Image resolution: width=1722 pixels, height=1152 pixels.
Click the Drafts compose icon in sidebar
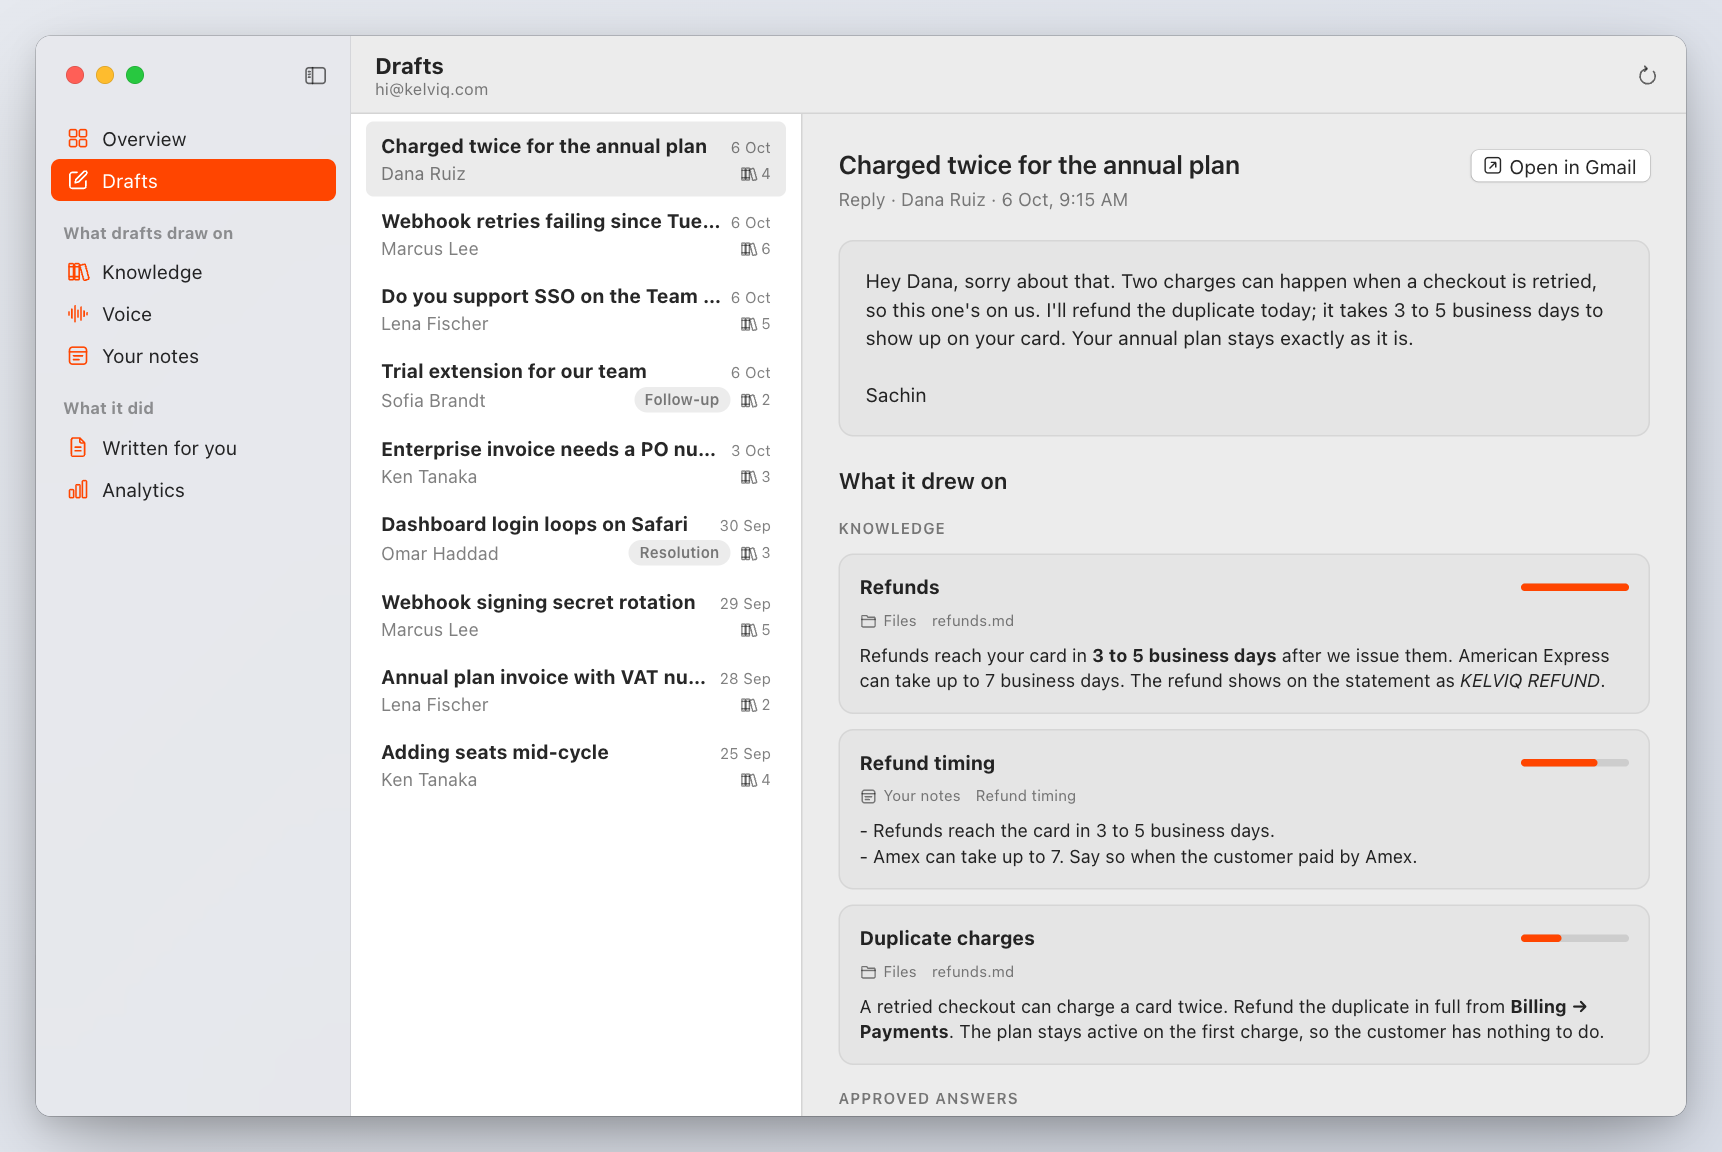click(78, 180)
